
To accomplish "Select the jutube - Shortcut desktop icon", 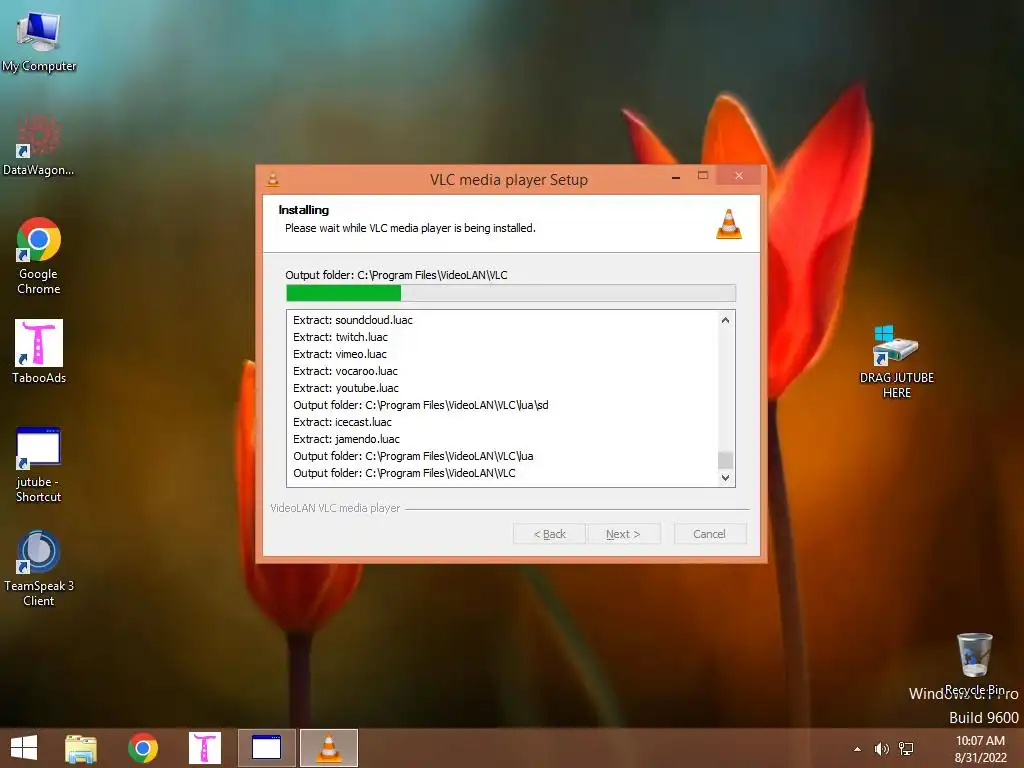I will click(39, 465).
